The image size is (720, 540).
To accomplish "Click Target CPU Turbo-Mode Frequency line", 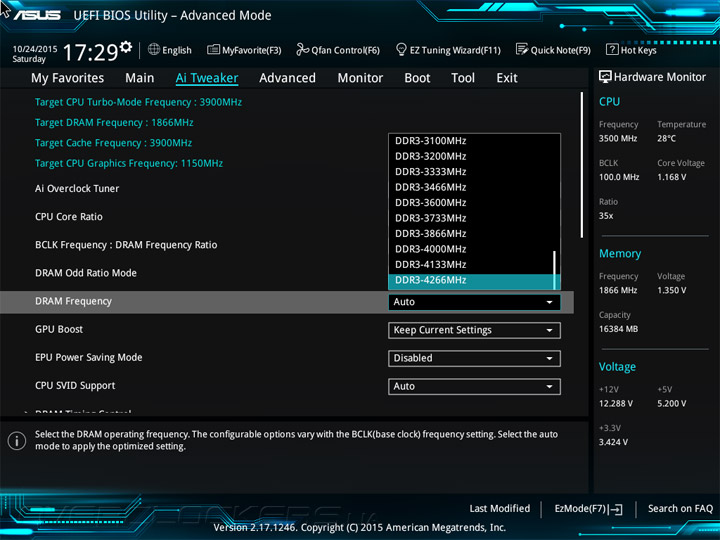I will tap(138, 102).
